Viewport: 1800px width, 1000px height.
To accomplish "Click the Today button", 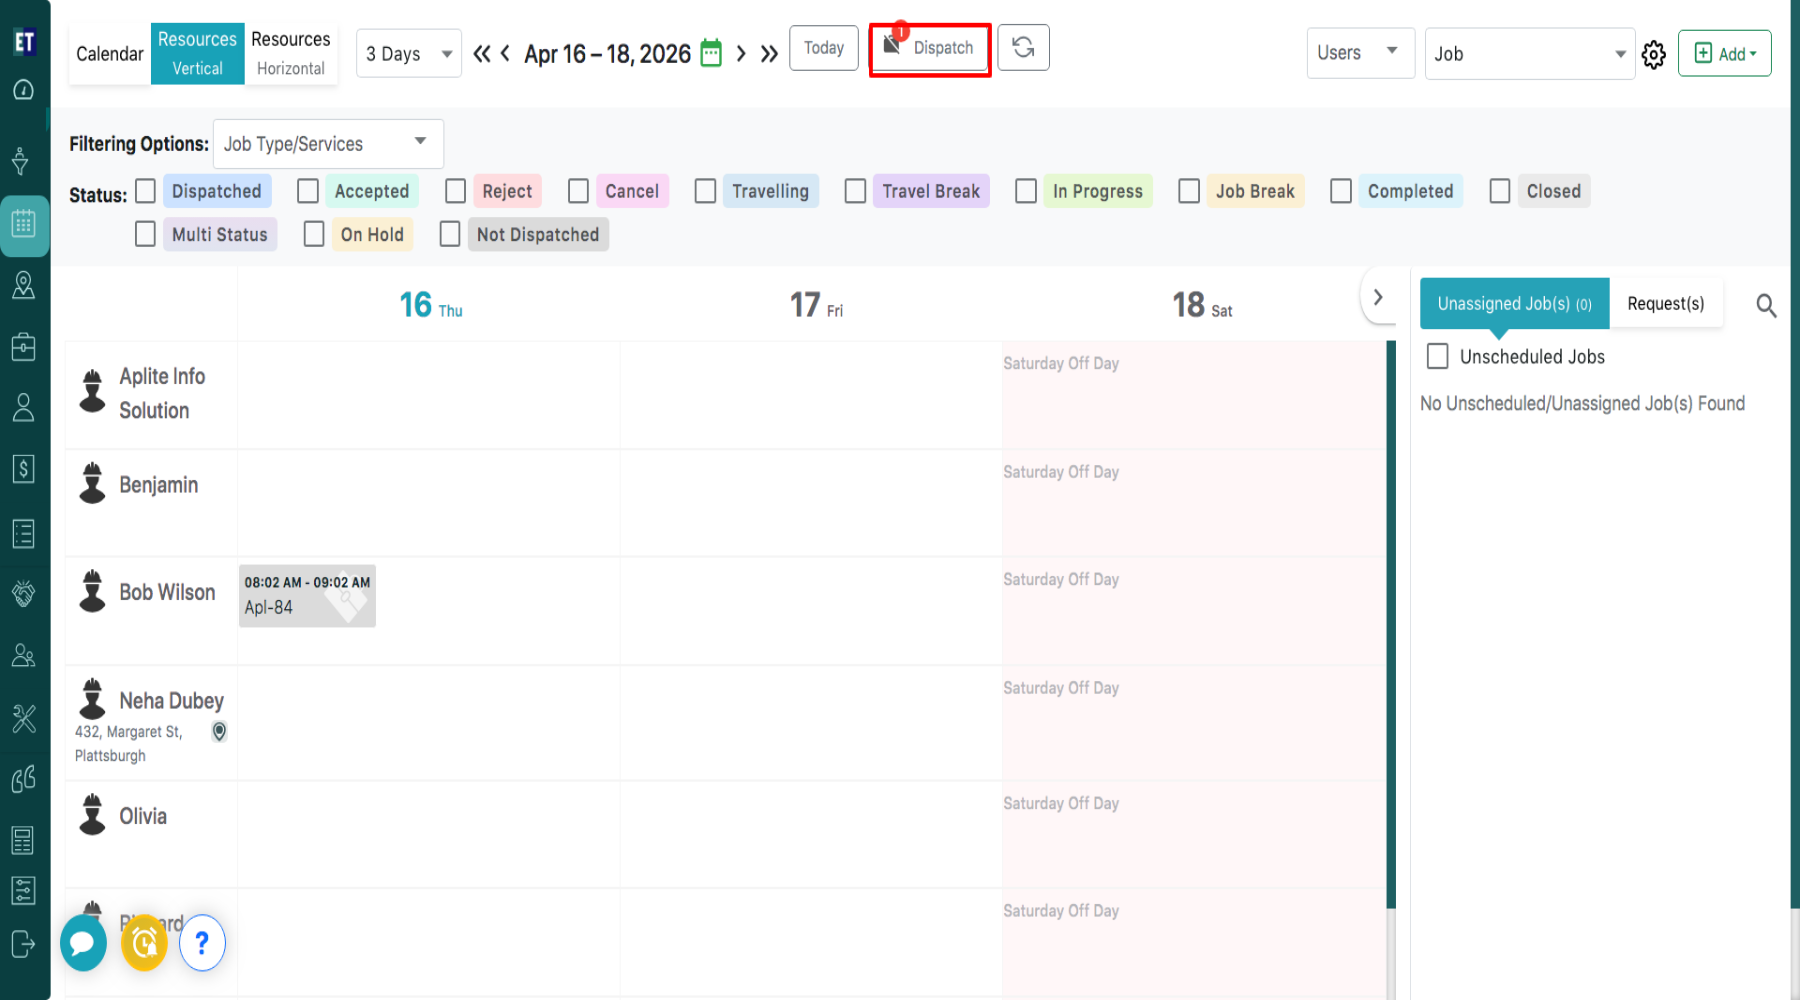I will [x=823, y=48].
